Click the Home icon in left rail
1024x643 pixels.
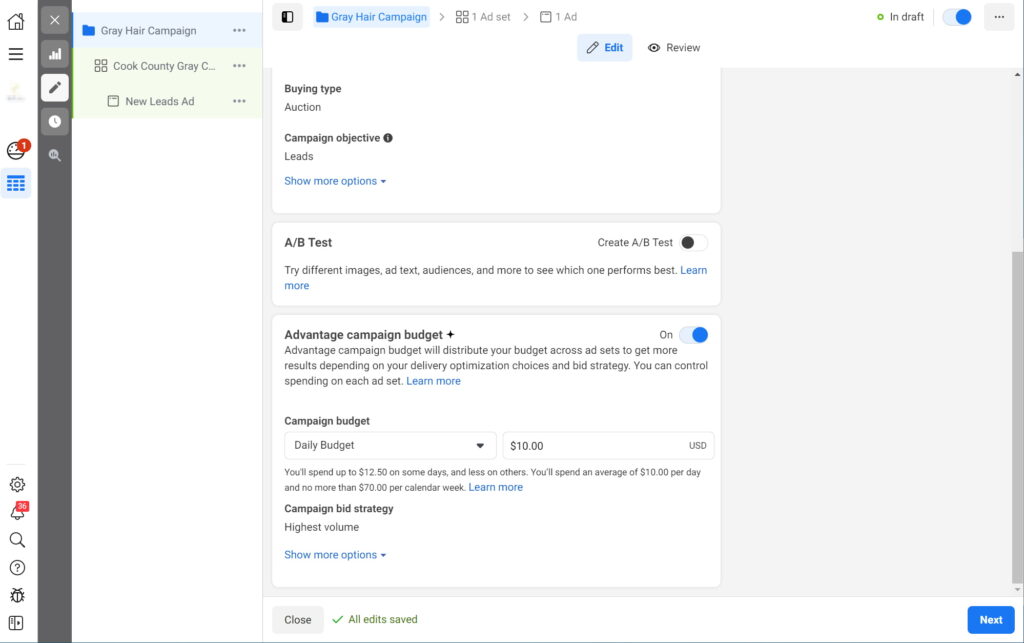[16, 20]
